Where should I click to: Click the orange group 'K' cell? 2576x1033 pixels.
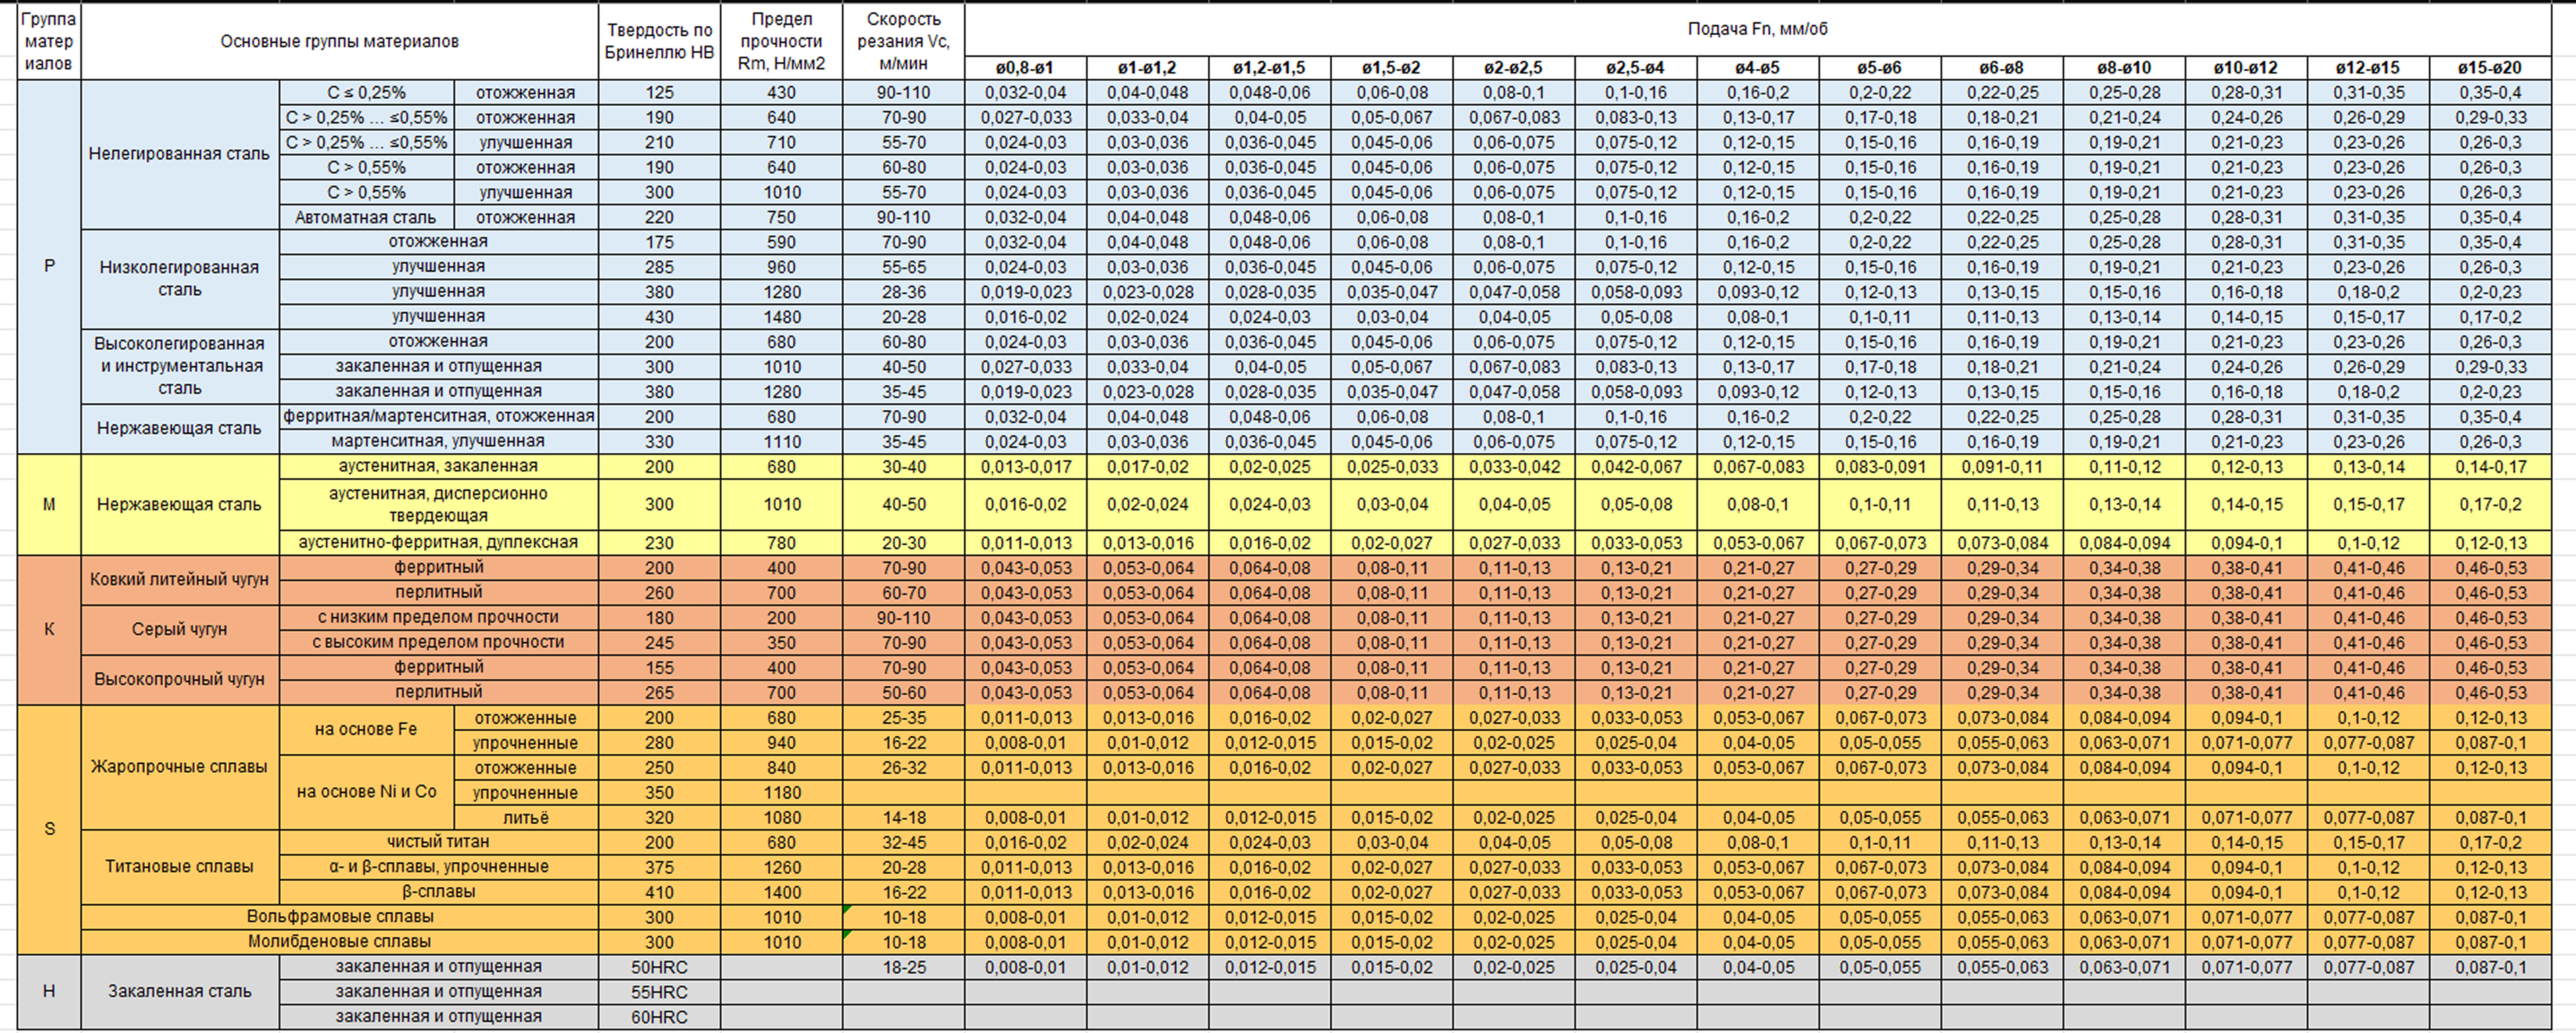49,630
